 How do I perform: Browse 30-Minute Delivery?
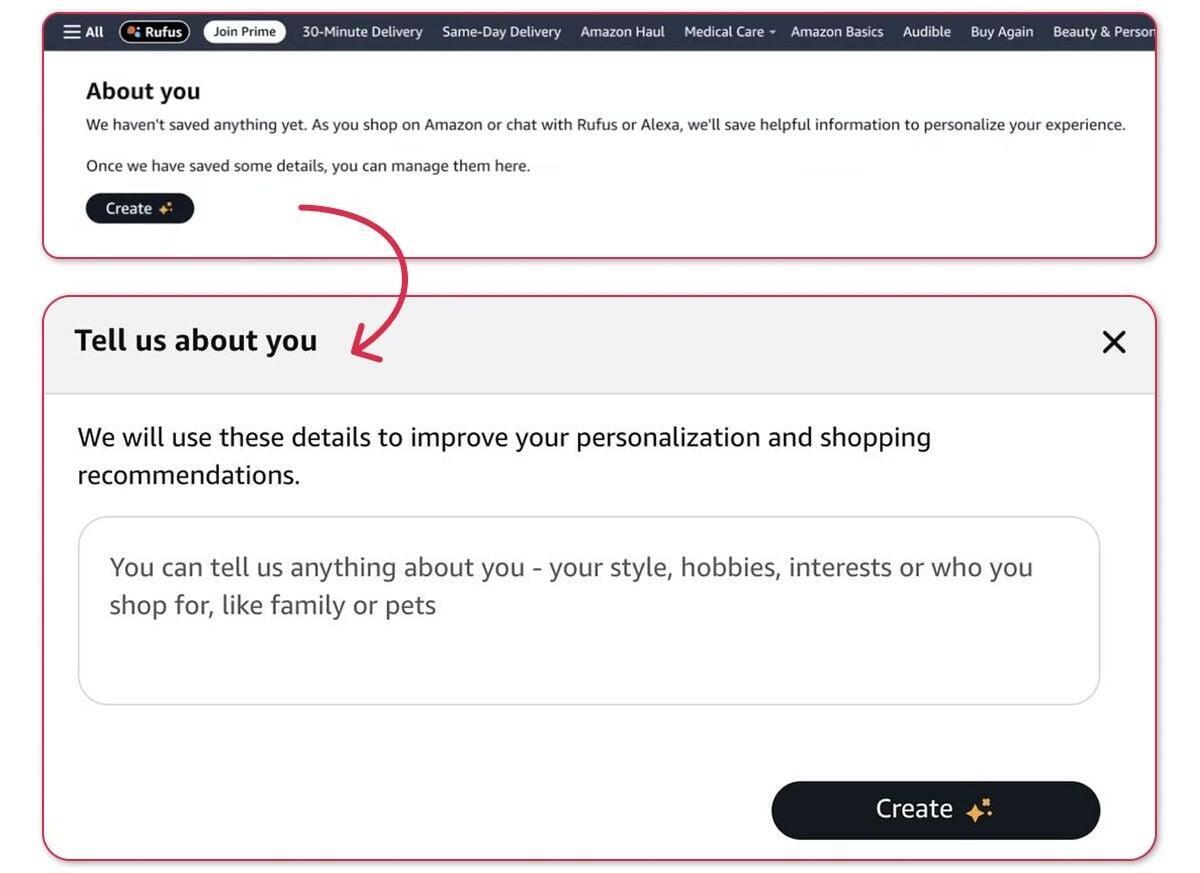click(x=360, y=31)
